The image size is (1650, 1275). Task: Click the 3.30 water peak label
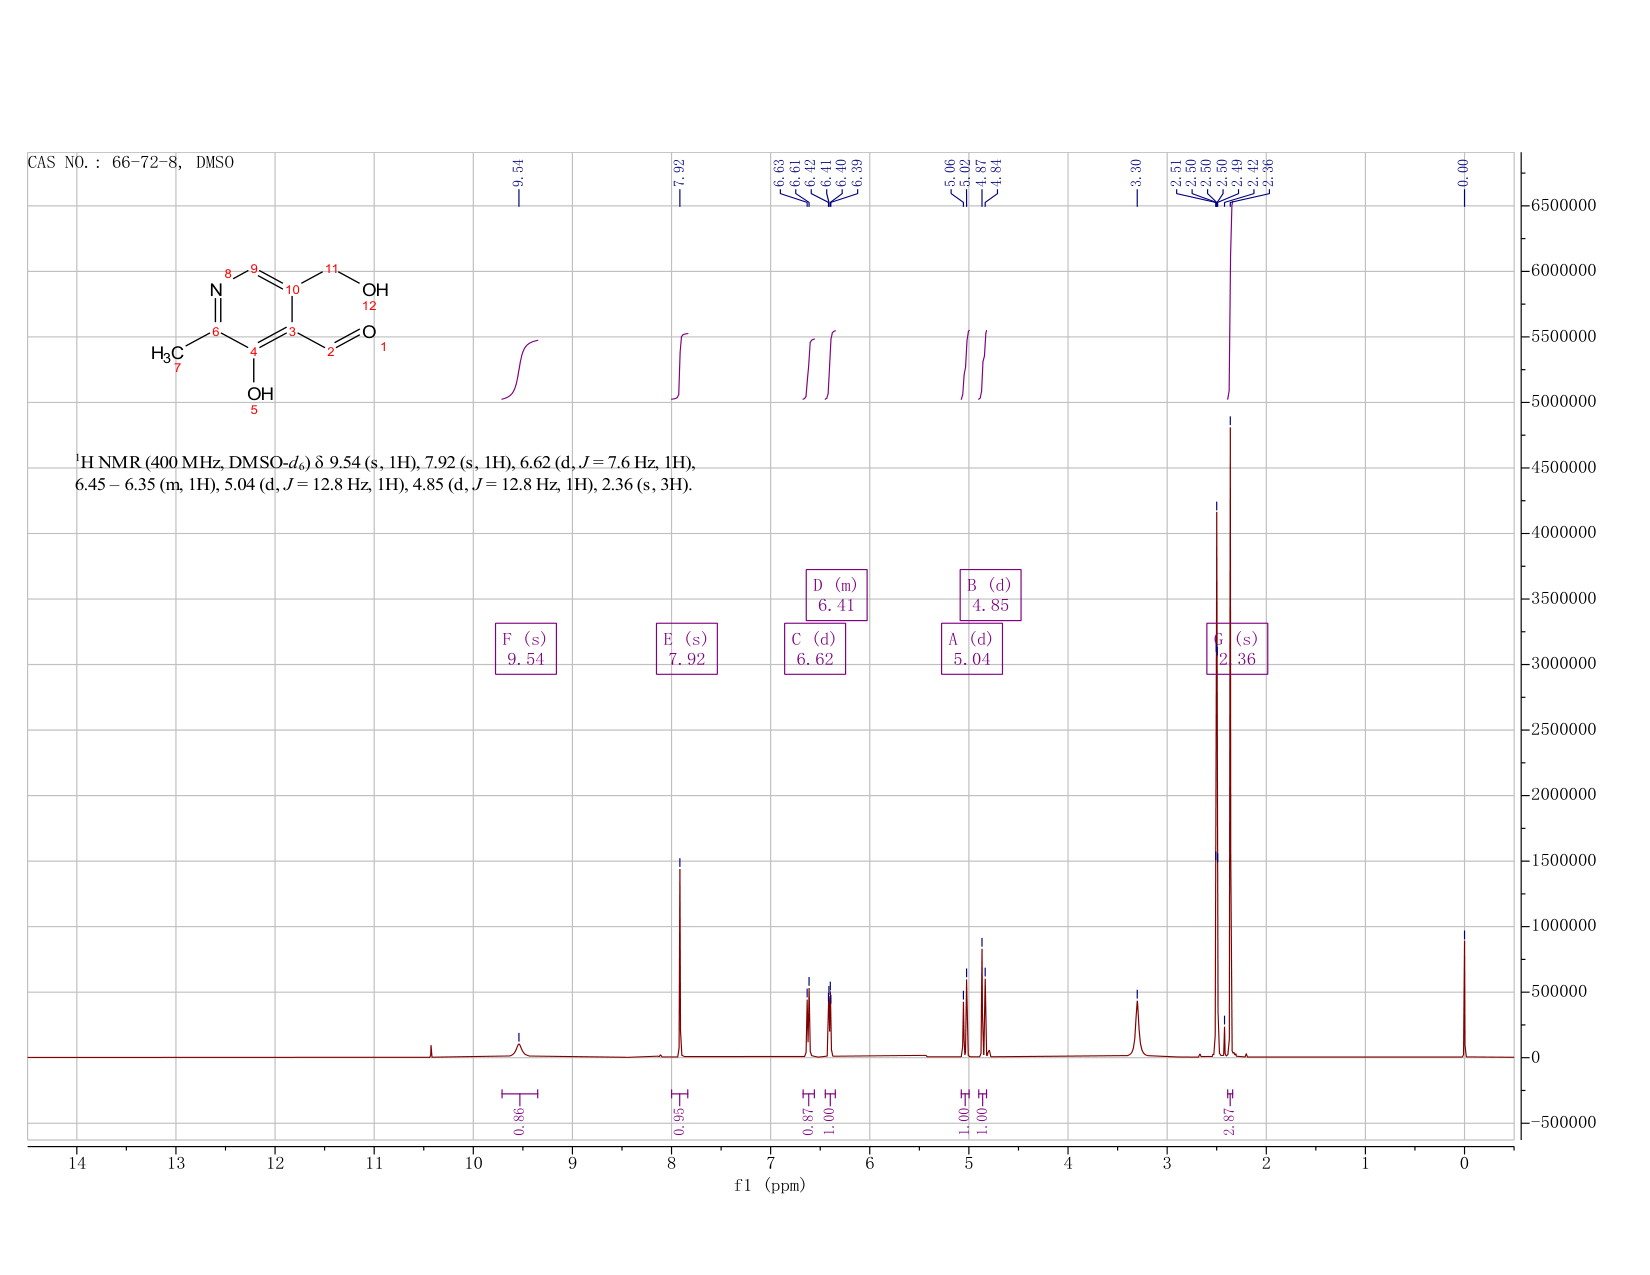tap(1137, 173)
